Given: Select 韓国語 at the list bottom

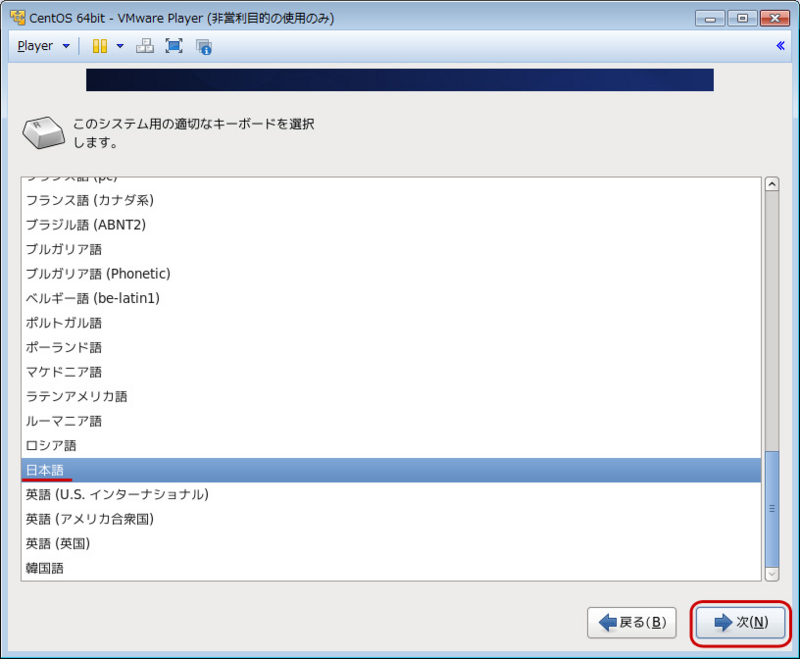Looking at the screenshot, I should (45, 567).
